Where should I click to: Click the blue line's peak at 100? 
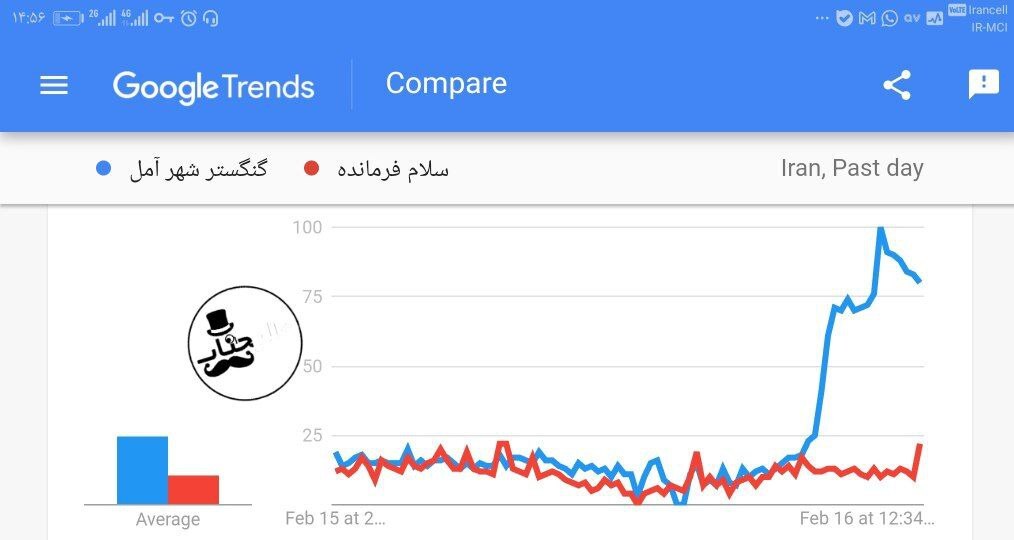(880, 229)
